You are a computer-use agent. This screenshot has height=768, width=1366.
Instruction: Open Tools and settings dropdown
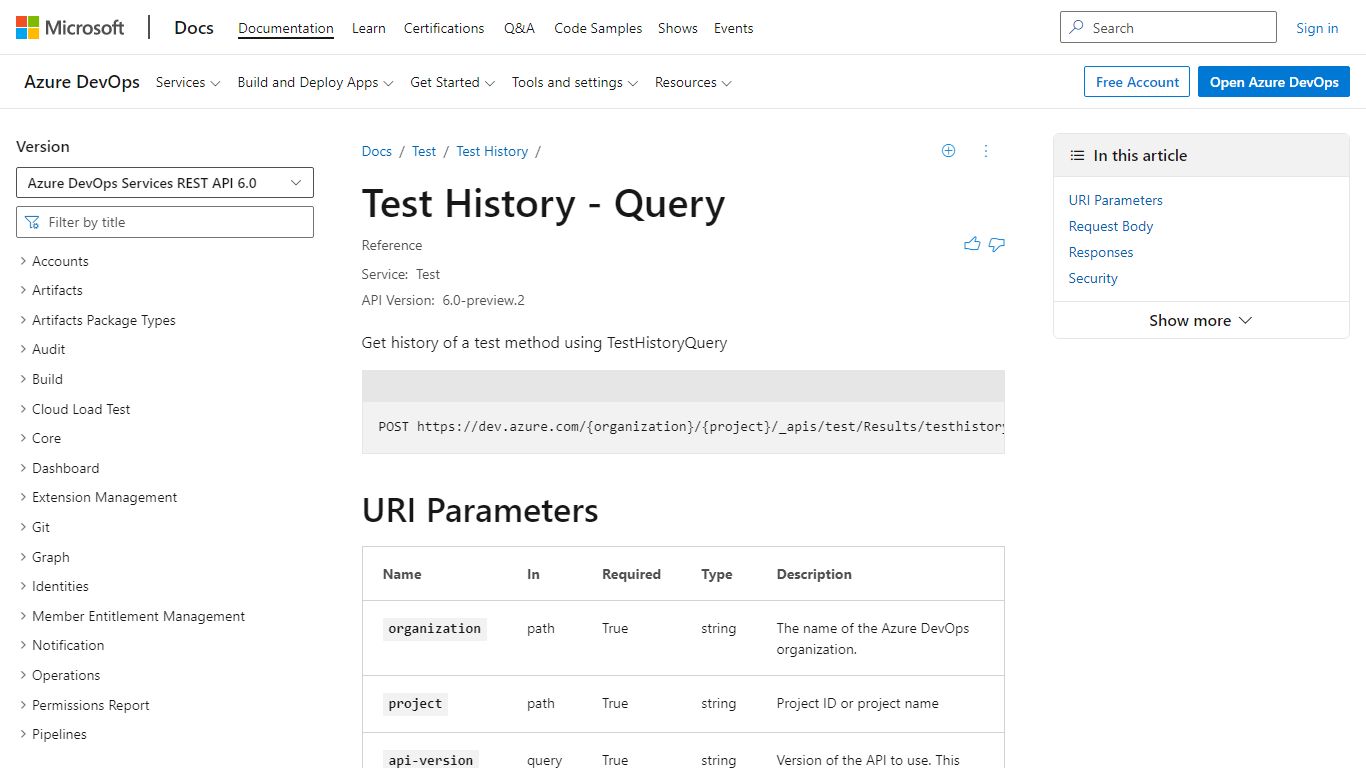point(575,82)
